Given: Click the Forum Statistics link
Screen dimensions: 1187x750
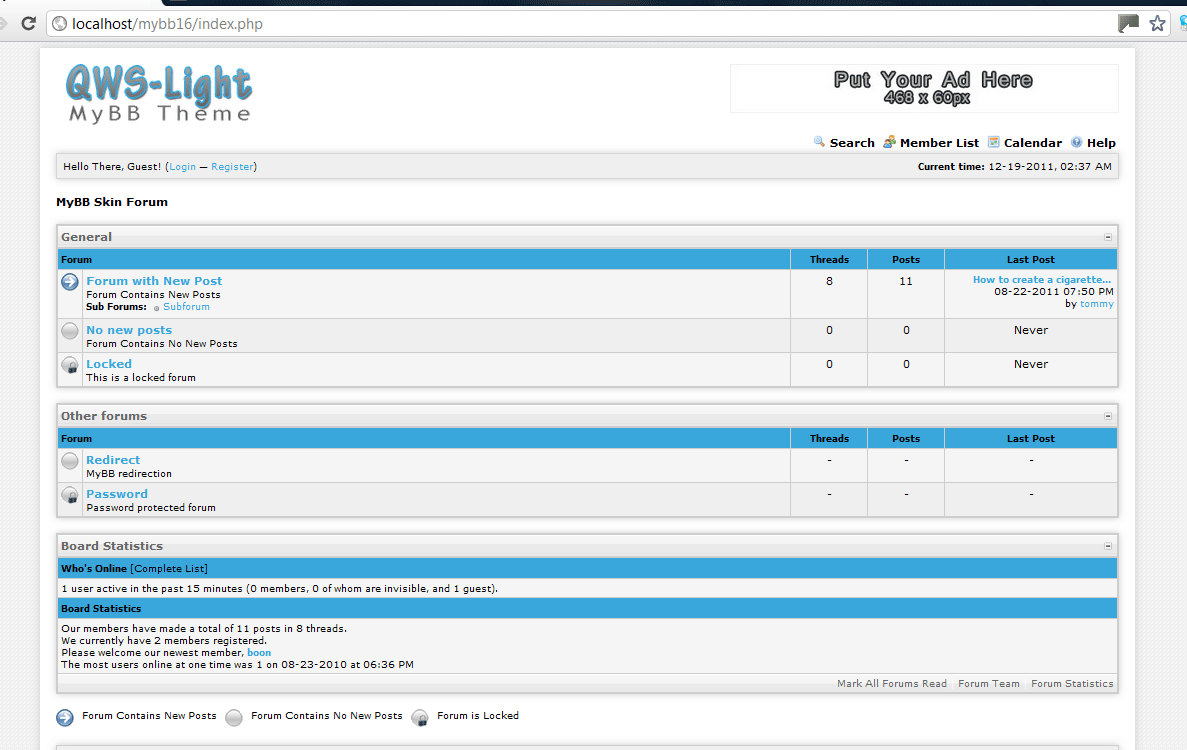Looking at the screenshot, I should (1072, 683).
